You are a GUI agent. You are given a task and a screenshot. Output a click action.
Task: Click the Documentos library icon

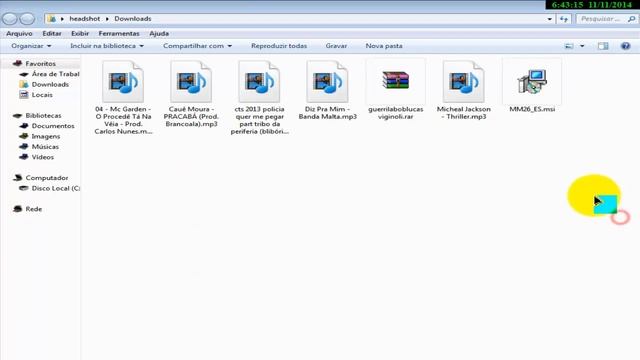[x=24, y=126]
